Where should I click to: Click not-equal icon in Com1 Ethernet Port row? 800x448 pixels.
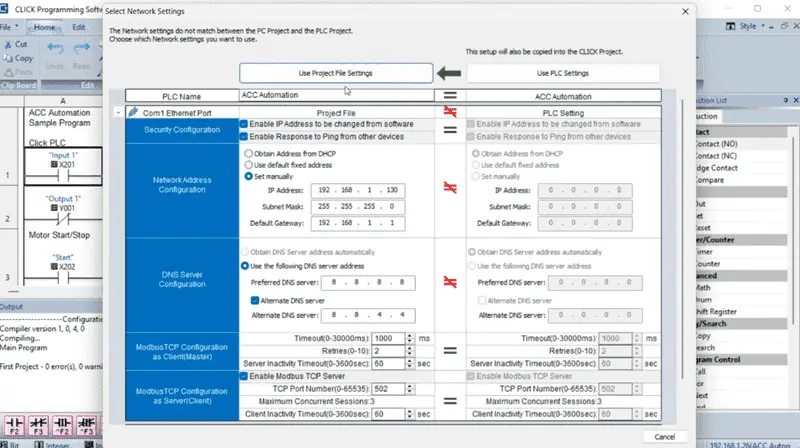(450, 111)
